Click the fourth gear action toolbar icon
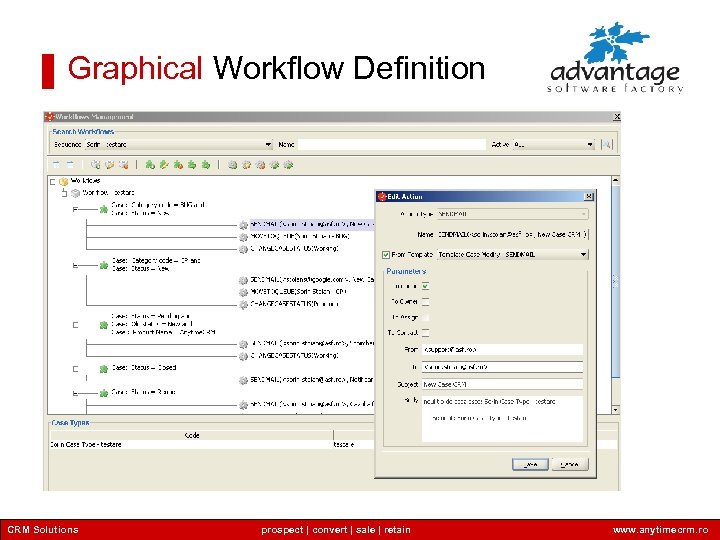Image resolution: width=720 pixels, height=540 pixels. point(275,164)
